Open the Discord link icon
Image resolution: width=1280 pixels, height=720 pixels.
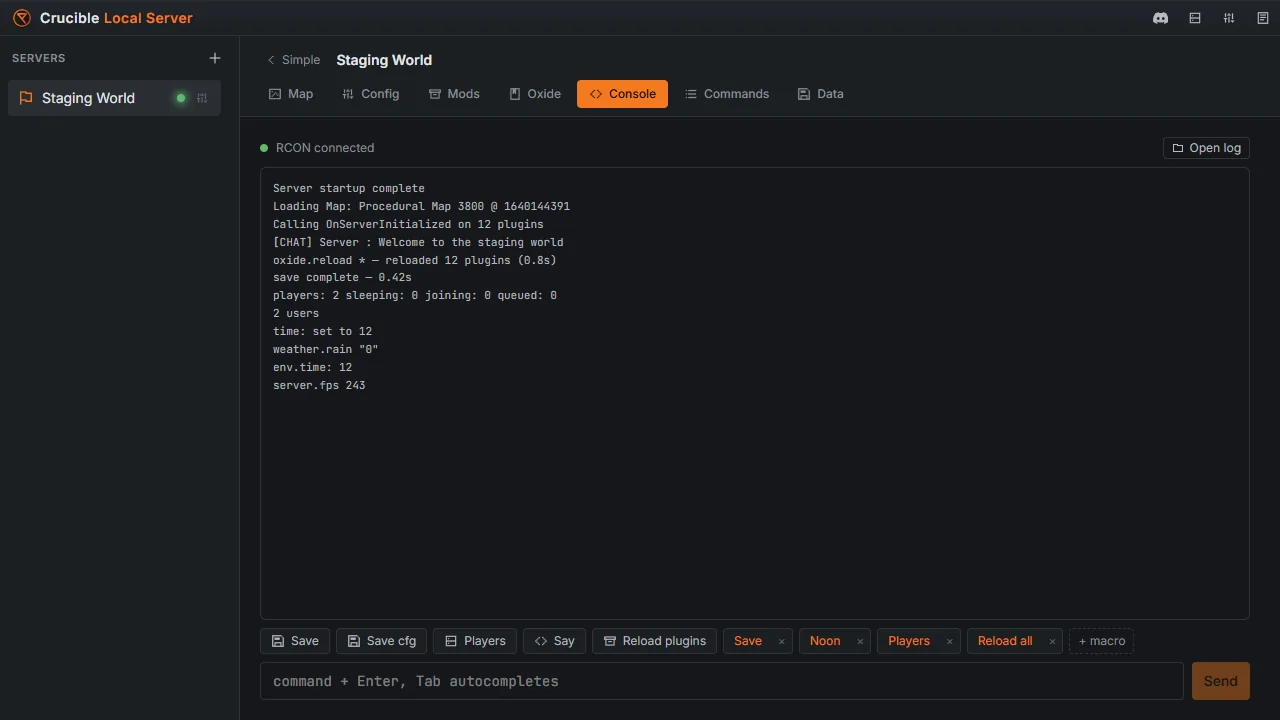(x=1160, y=18)
